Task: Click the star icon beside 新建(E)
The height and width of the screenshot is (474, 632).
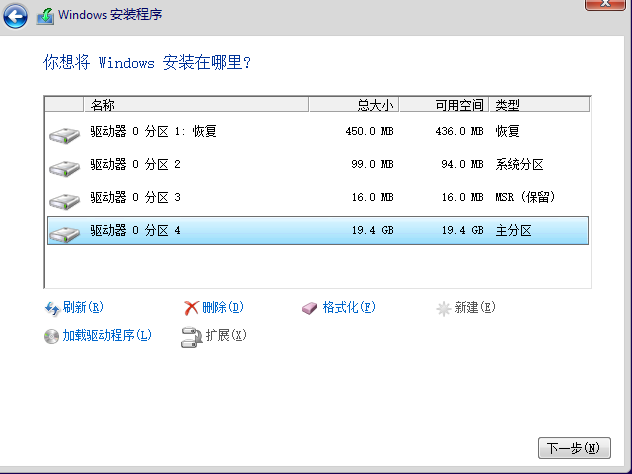Action: click(443, 309)
